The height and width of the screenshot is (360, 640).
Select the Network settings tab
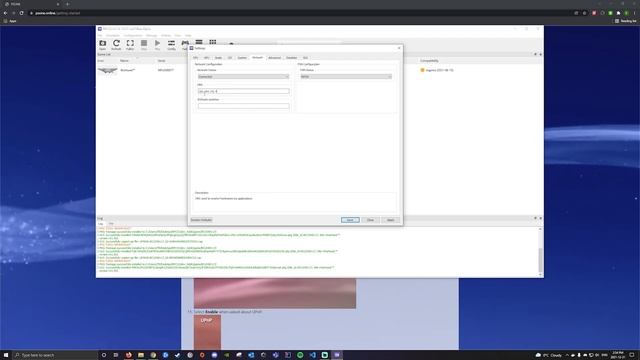(258, 58)
